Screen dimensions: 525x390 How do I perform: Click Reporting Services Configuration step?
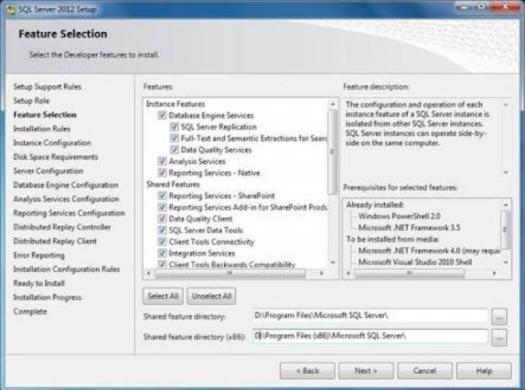(69, 213)
